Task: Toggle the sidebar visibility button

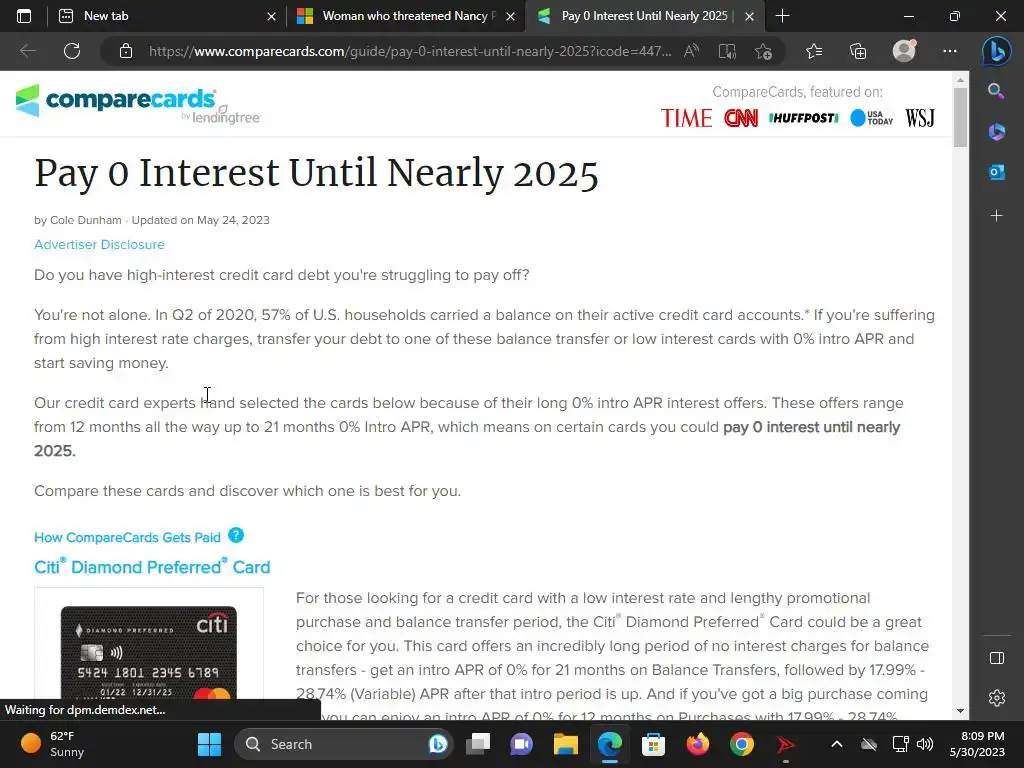Action: [997, 658]
